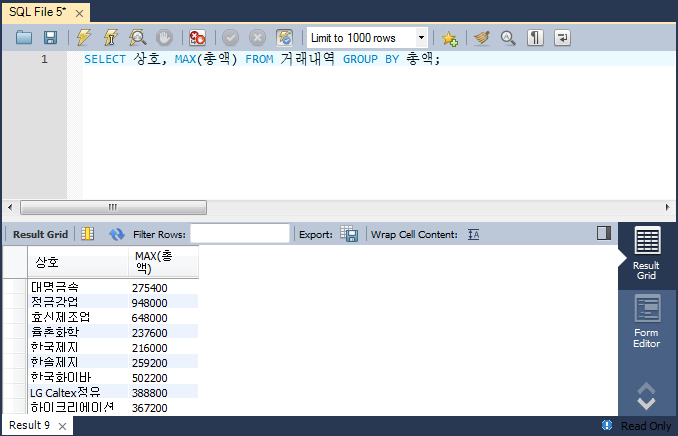
Task: Save the script with the floppy disk icon
Action: pos(50,38)
